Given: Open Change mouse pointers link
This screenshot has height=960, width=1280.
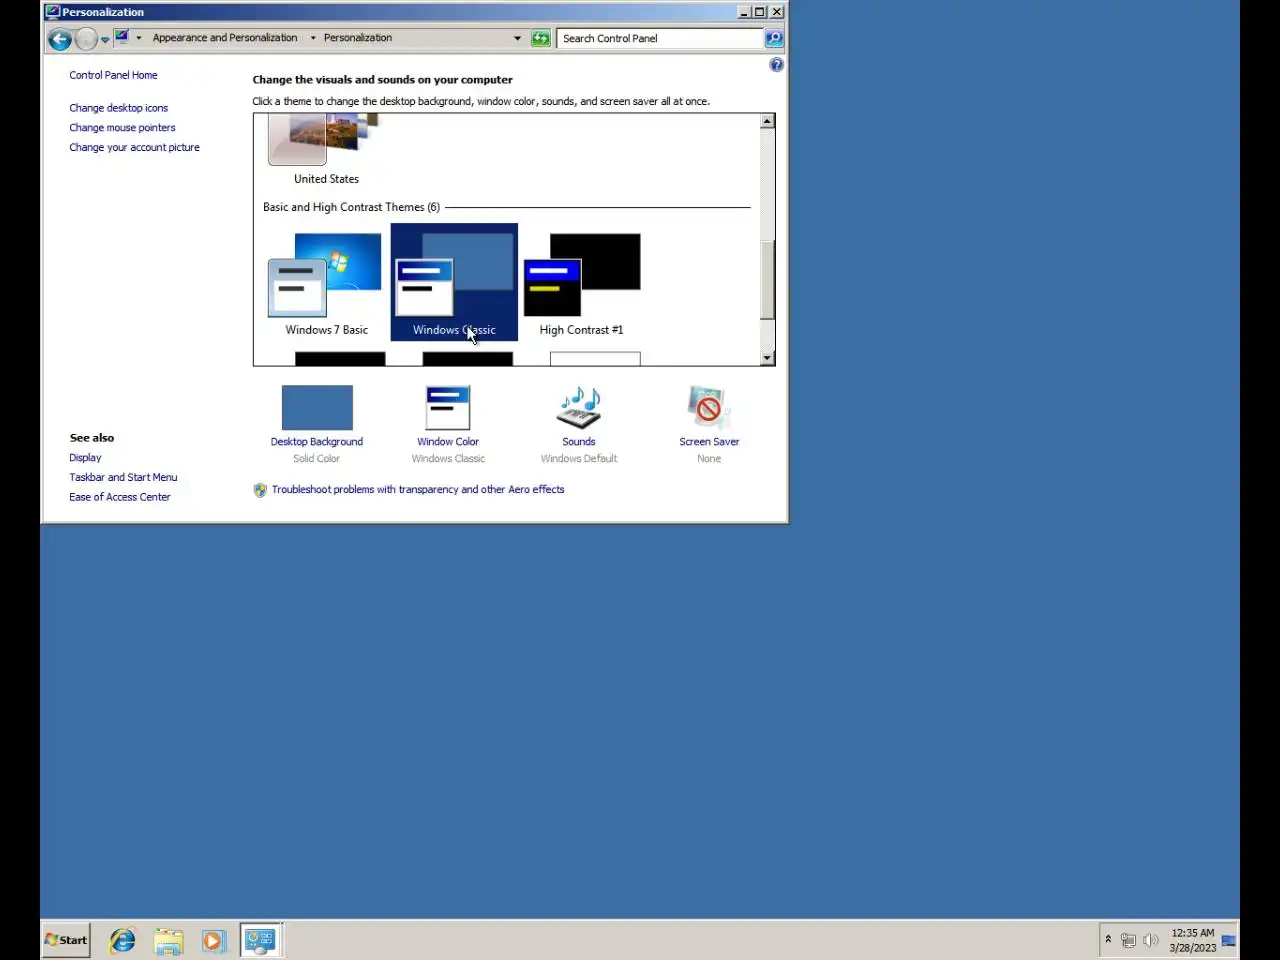Looking at the screenshot, I should tap(122, 128).
